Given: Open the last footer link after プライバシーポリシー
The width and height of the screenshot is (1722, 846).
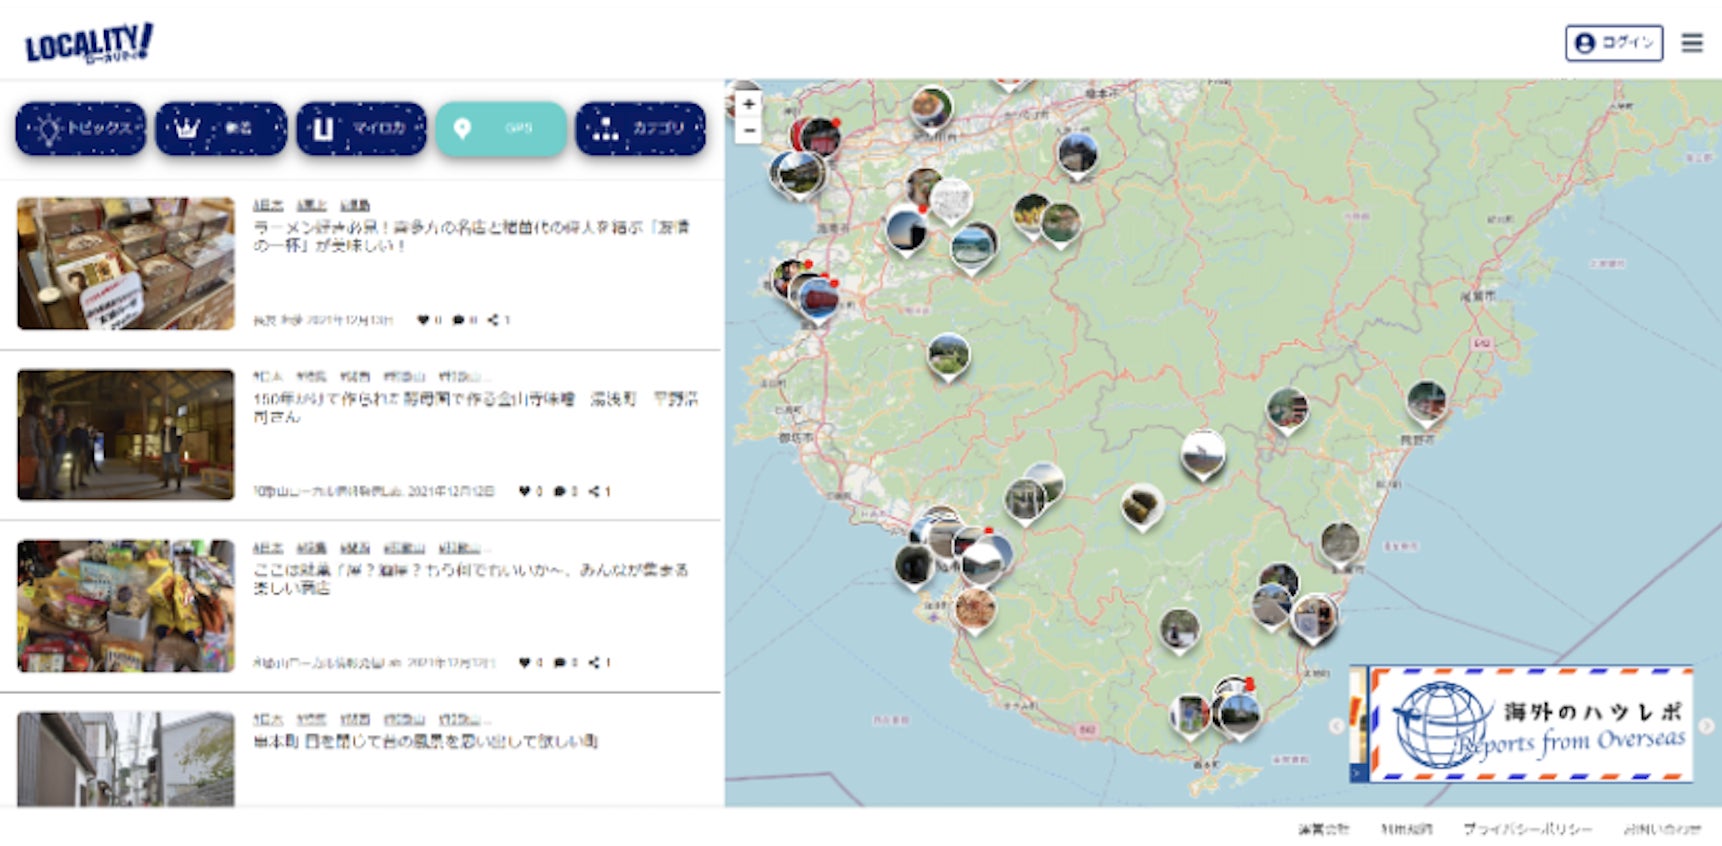Looking at the screenshot, I should point(1662,829).
